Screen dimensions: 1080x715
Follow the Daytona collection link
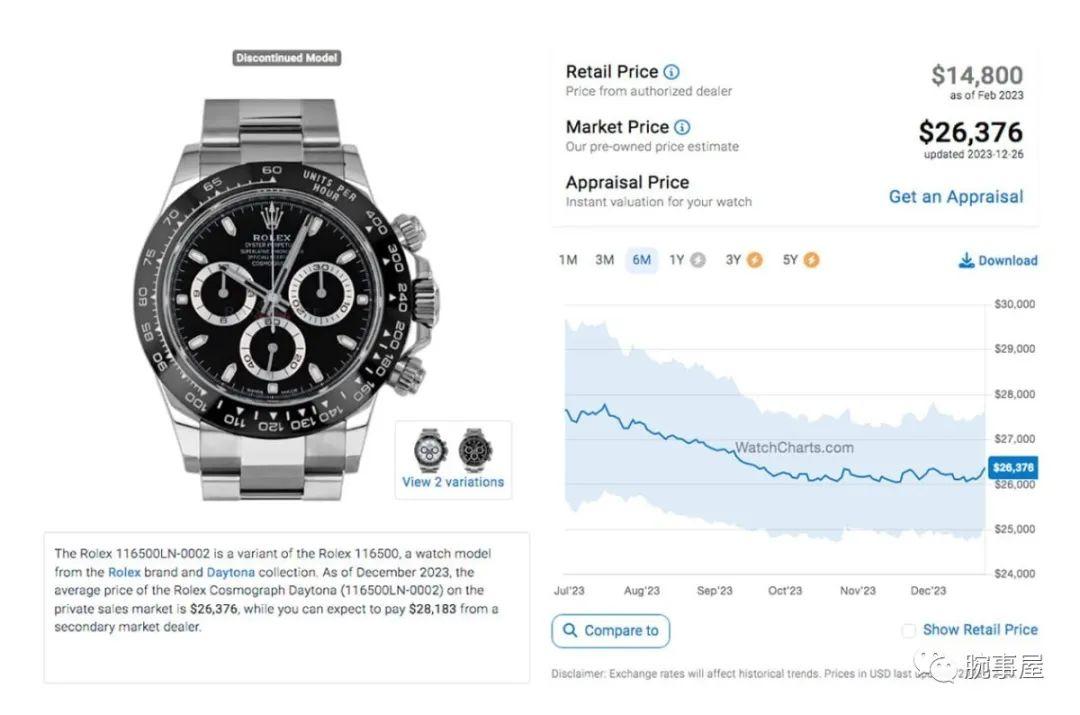[231, 572]
